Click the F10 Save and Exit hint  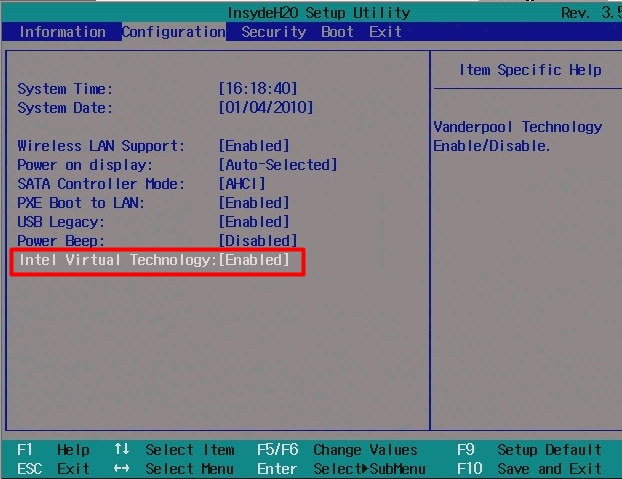530,469
